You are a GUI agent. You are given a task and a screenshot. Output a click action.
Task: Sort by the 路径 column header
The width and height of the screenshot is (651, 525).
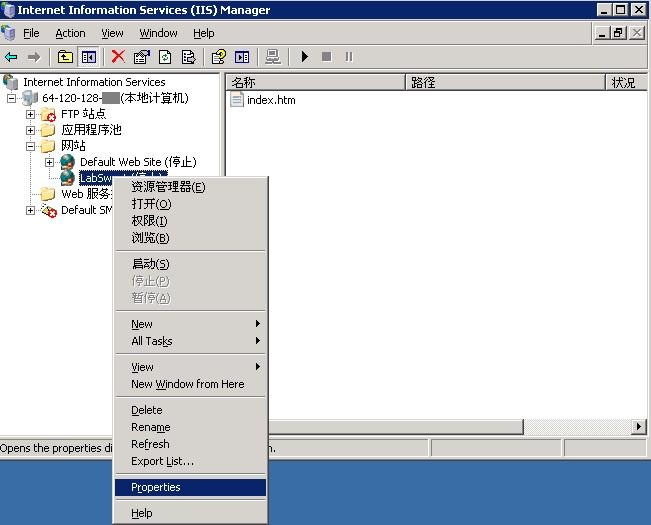coord(505,83)
